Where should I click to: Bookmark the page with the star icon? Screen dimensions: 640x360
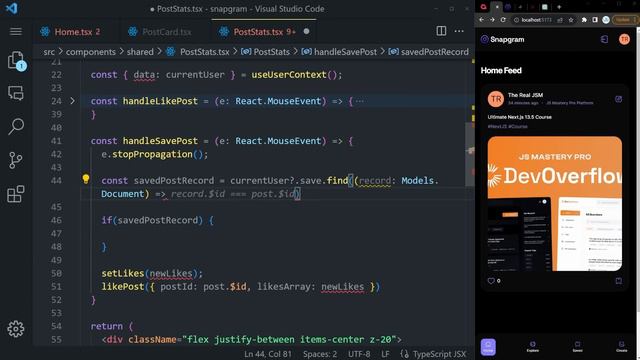(571, 20)
